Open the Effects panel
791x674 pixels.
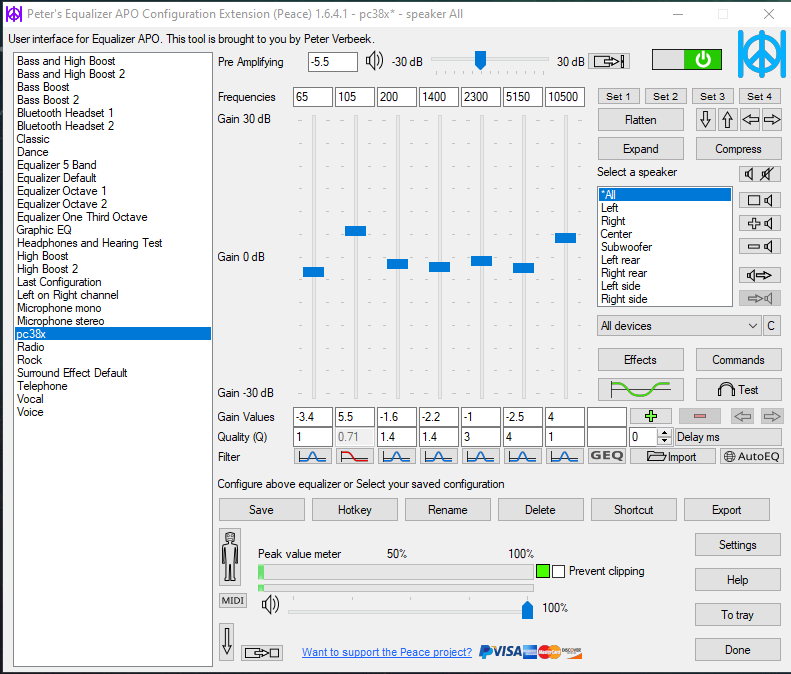coord(641,360)
